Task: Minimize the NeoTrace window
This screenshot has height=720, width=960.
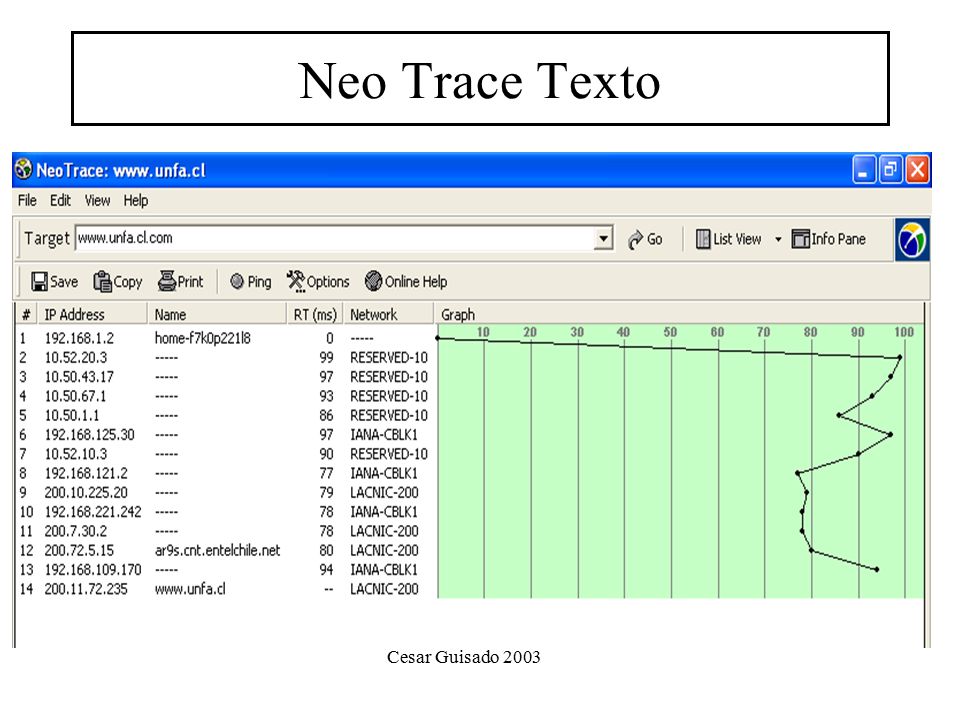Action: click(x=863, y=170)
